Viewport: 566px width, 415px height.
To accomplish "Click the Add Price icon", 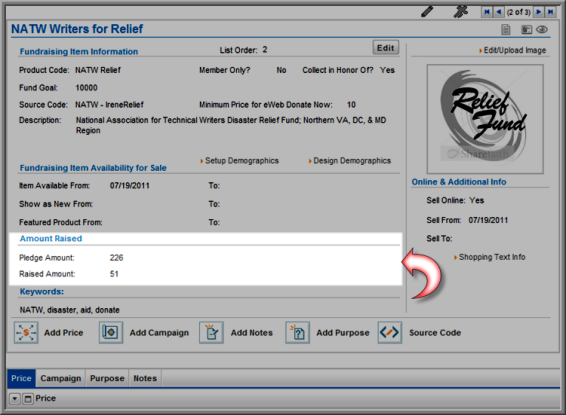I will pos(26,332).
